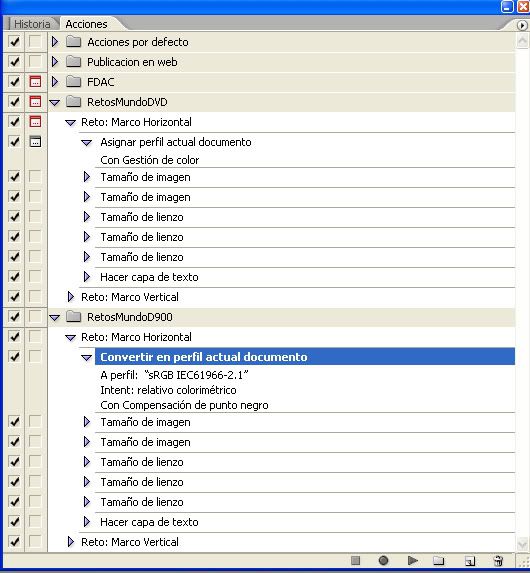
Task: Disable the Hacer capa de texto step under RetosMundoD900
Action: pos(14,521)
